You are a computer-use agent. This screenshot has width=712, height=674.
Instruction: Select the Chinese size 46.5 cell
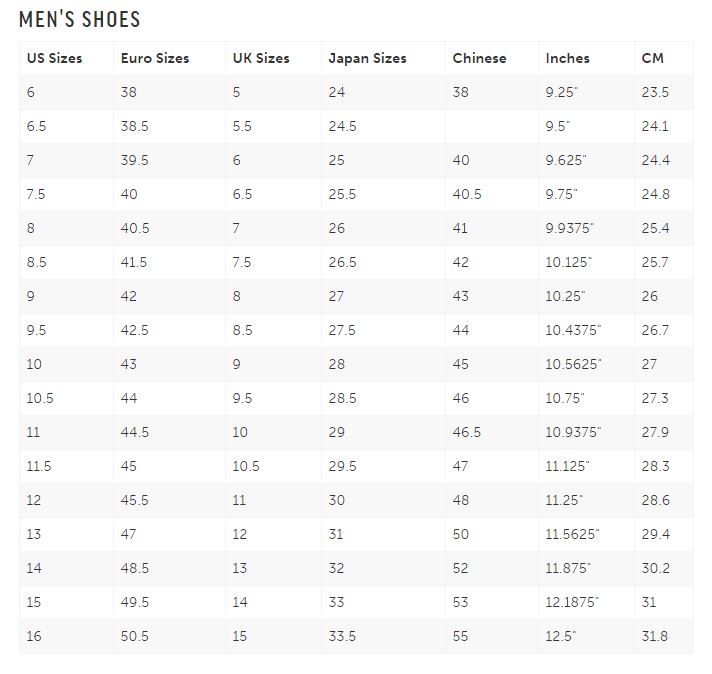pyautogui.click(x=466, y=432)
